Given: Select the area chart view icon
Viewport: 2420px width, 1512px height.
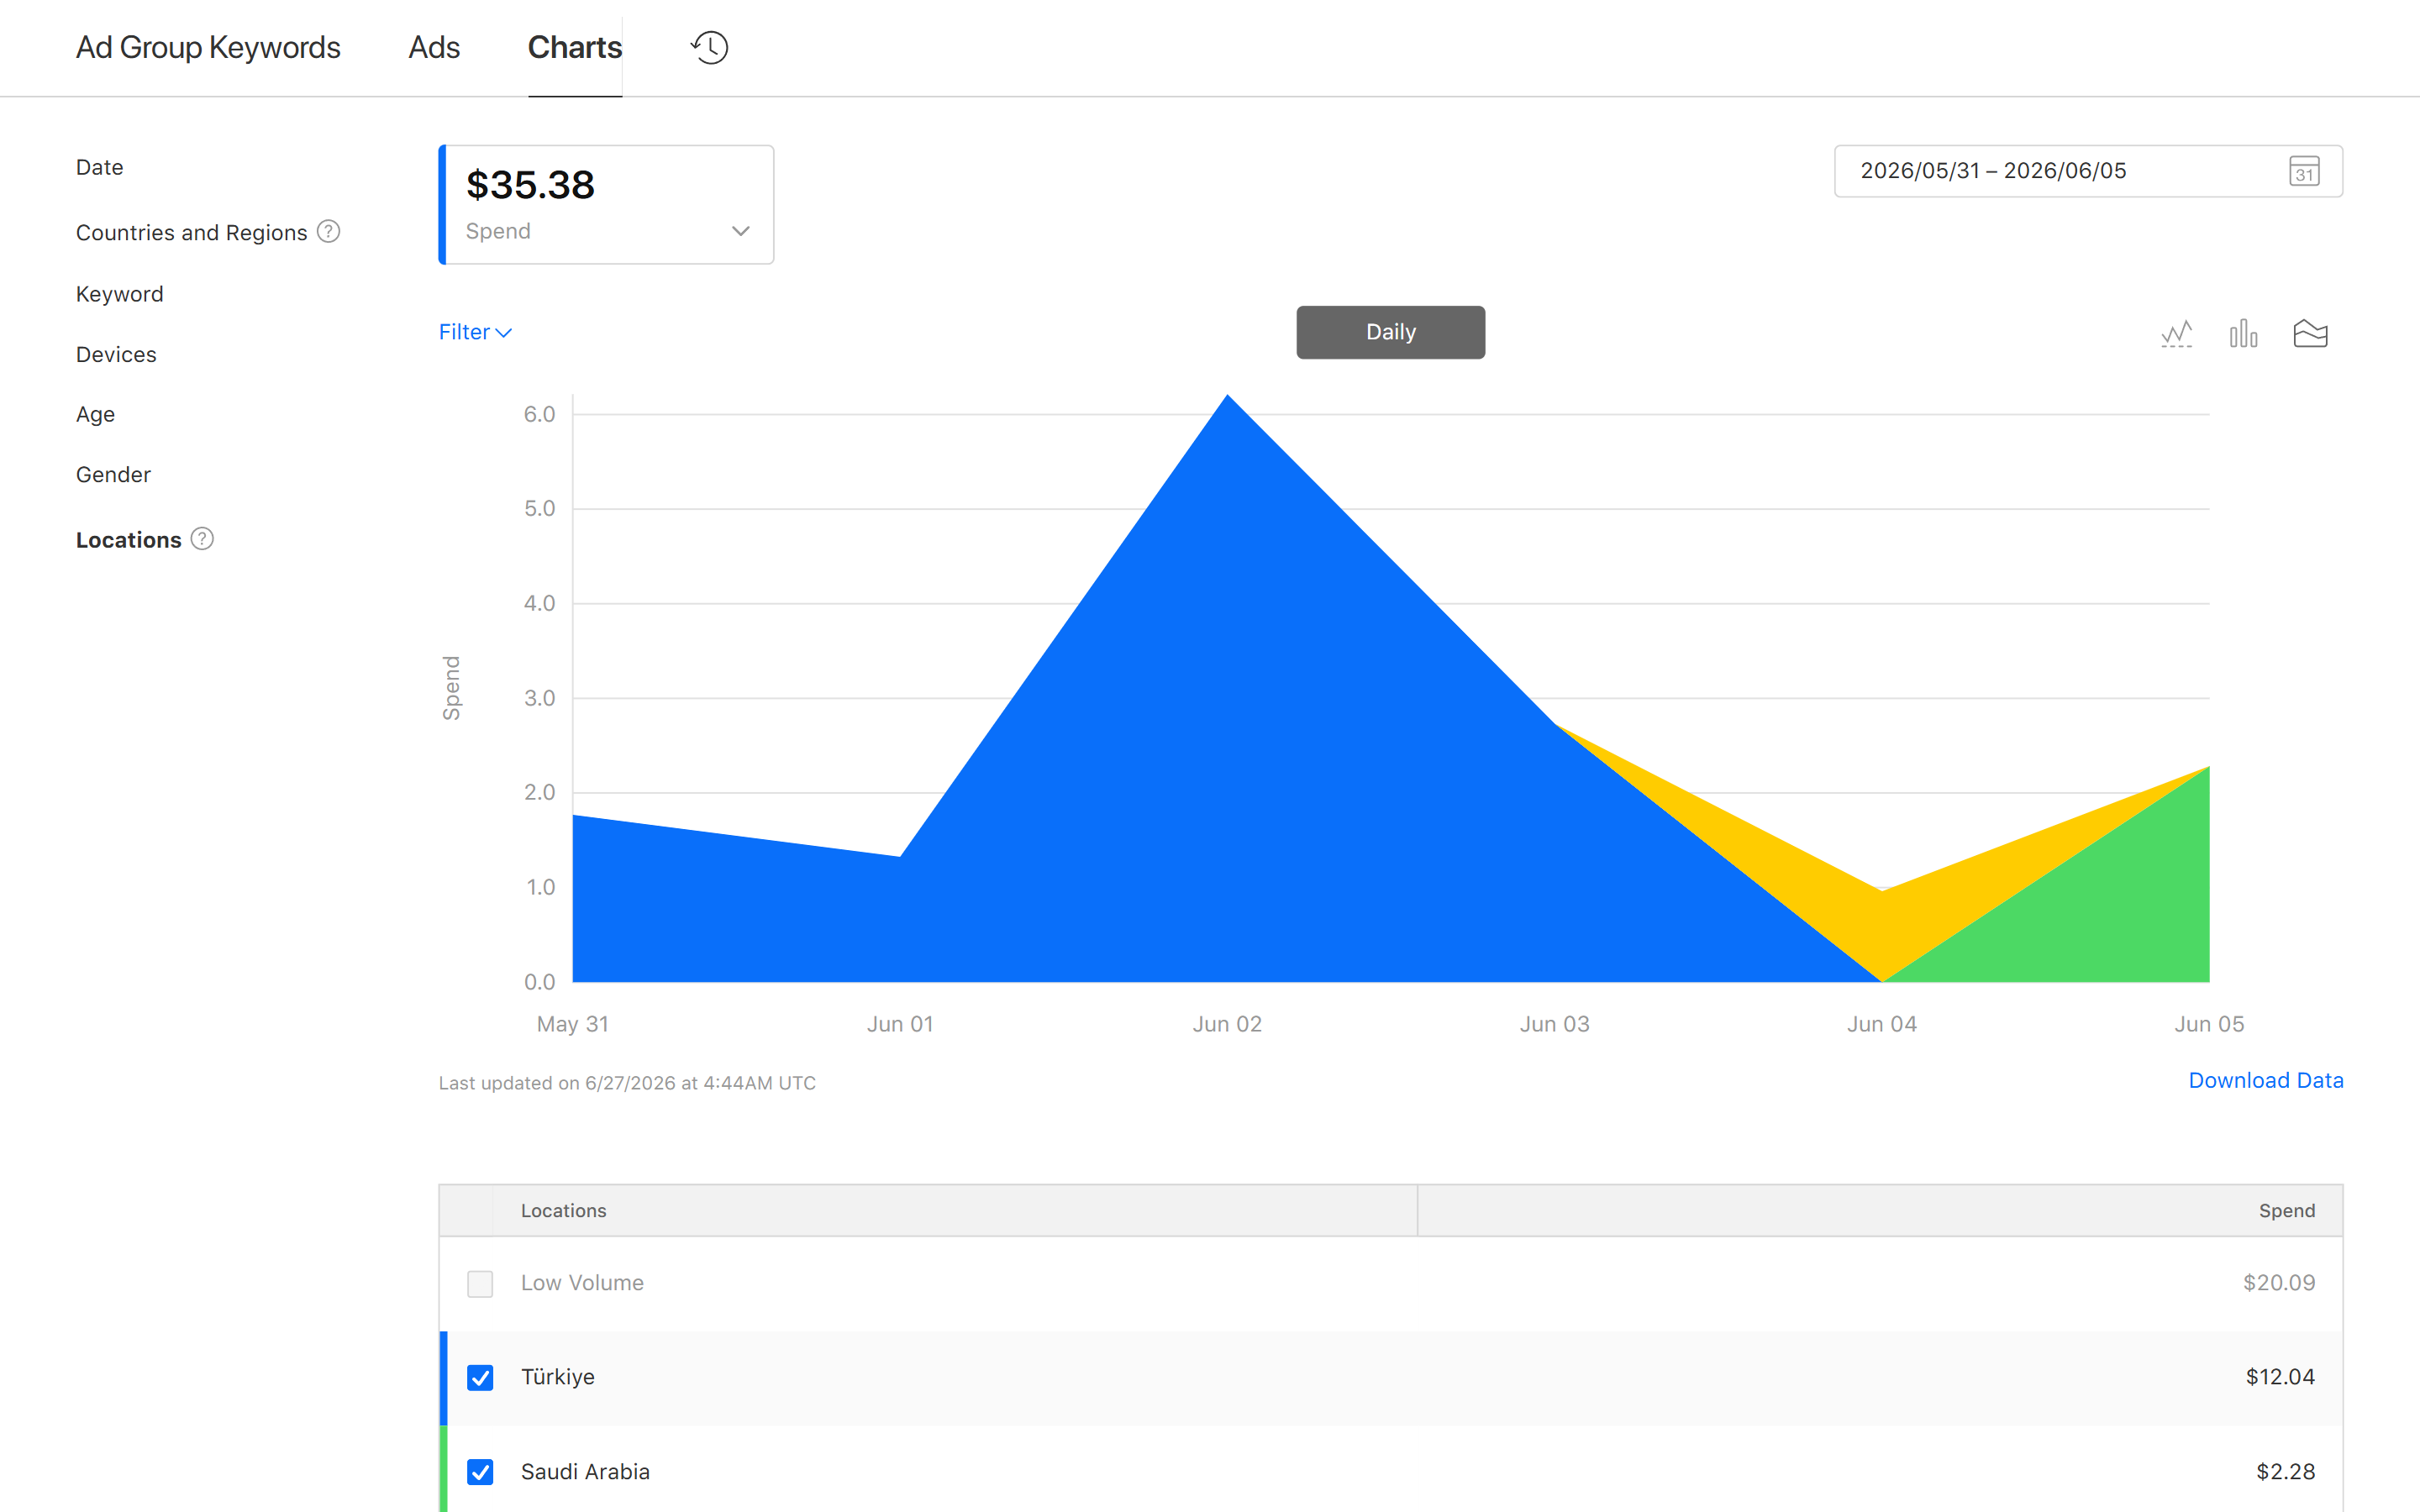Looking at the screenshot, I should 2310,333.
